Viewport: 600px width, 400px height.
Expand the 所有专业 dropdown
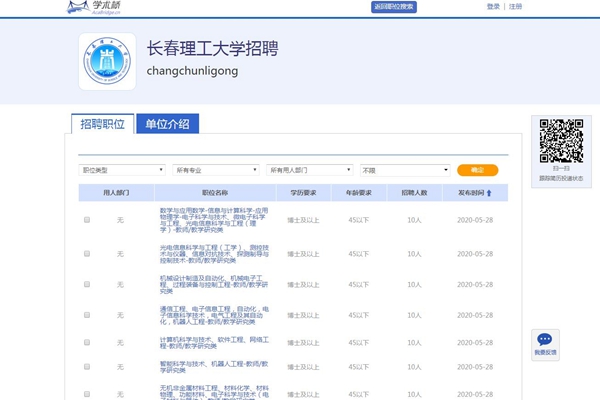(216, 170)
